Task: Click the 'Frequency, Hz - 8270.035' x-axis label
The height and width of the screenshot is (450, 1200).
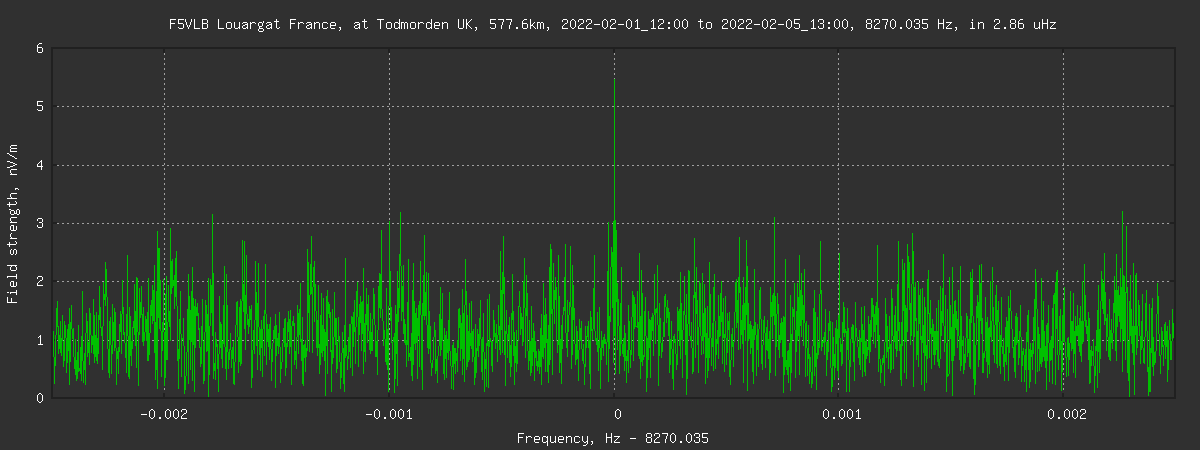Action: tap(612, 438)
